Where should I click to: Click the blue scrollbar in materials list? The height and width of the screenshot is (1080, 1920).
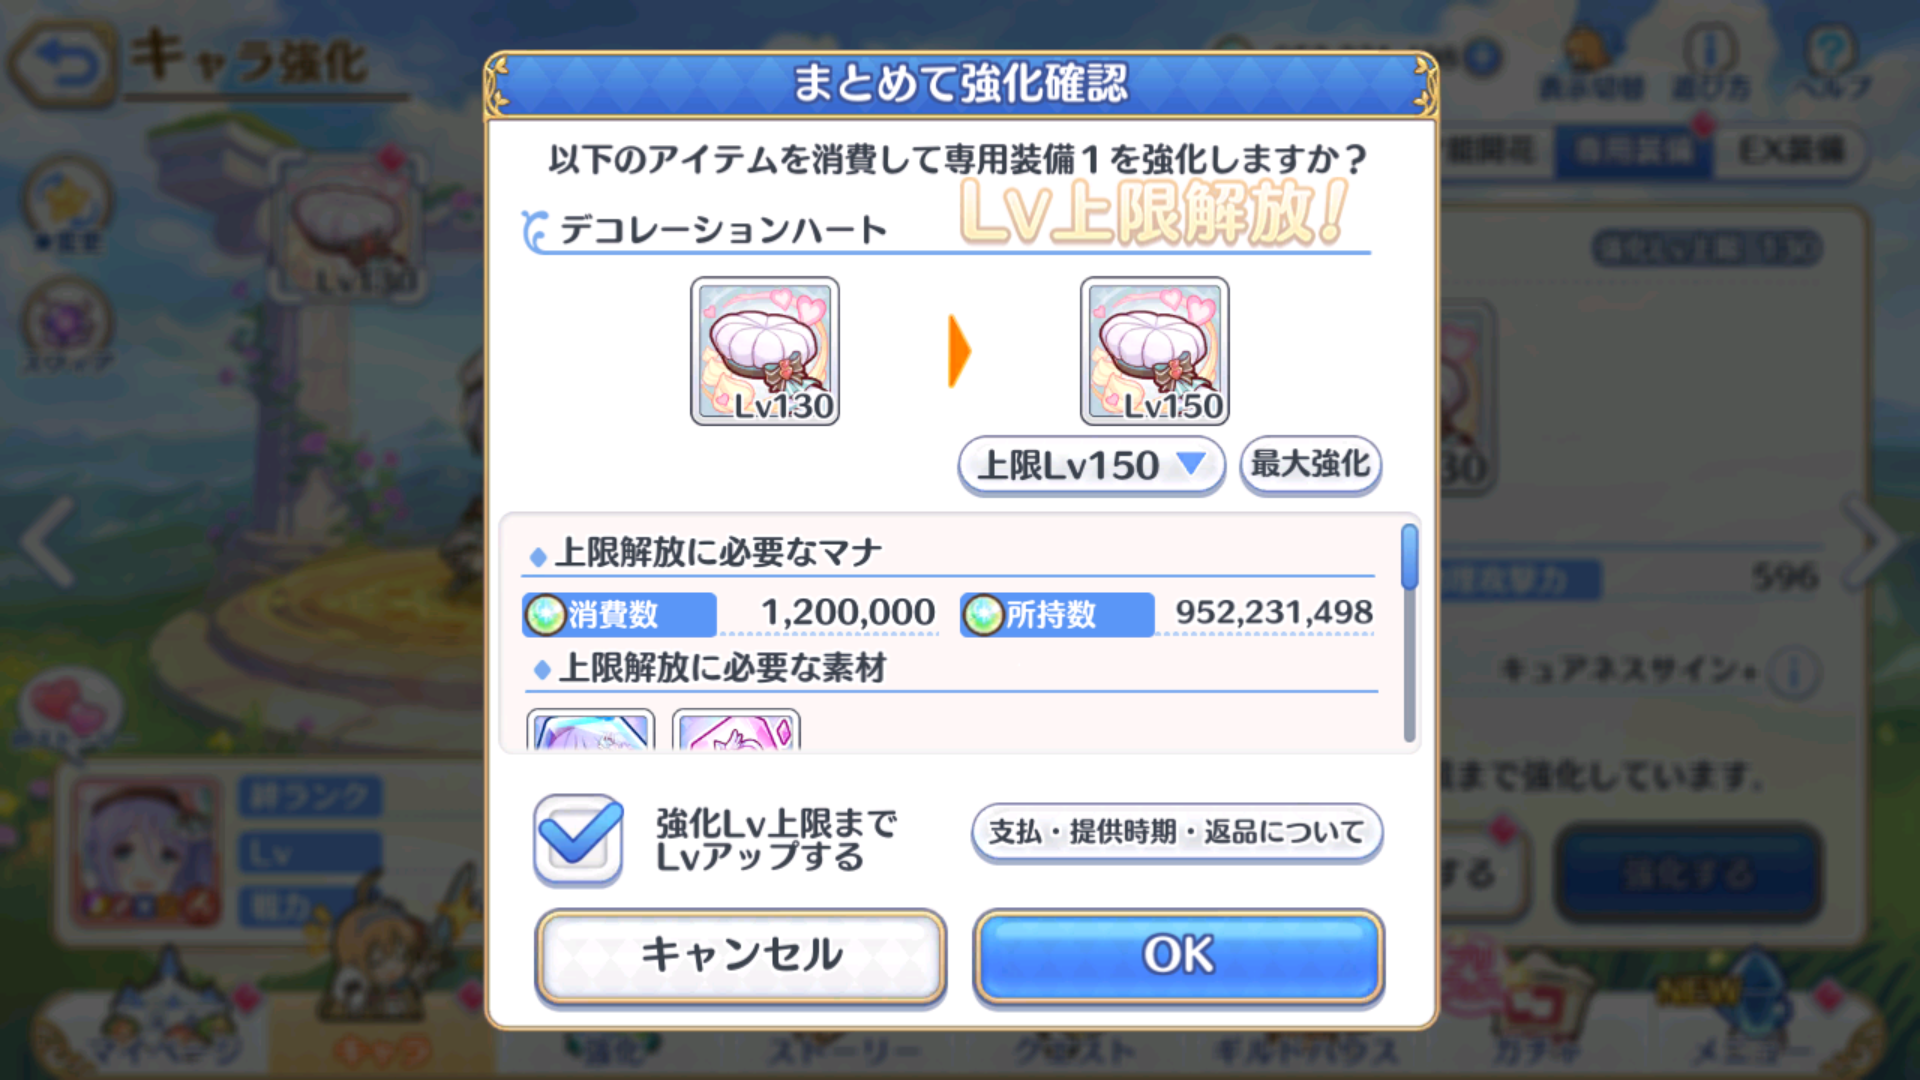(x=1410, y=557)
